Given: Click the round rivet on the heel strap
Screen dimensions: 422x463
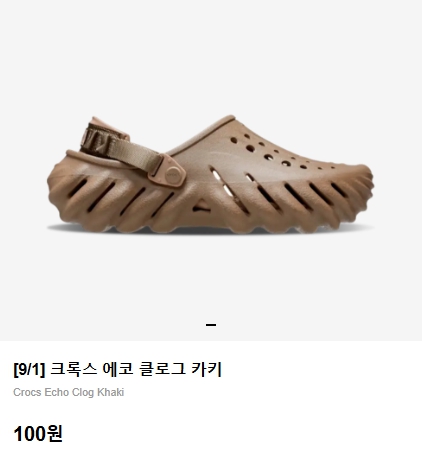Looking at the screenshot, I should 173,174.
